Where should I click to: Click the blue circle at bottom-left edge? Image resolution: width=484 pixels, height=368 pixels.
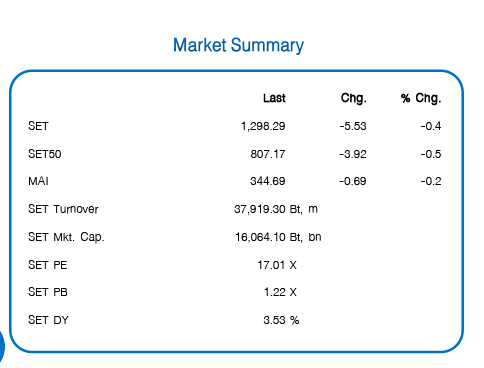point(2,346)
